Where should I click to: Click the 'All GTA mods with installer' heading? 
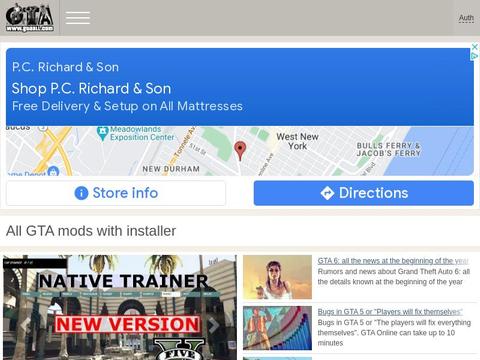(91, 231)
